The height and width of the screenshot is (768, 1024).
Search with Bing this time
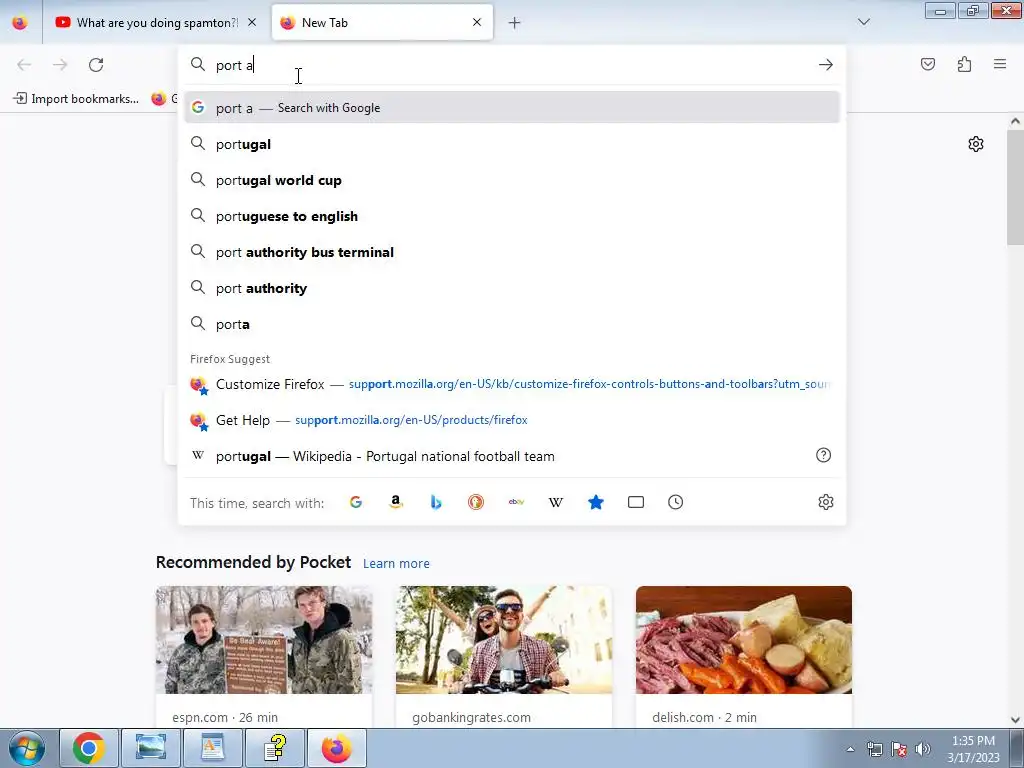coord(436,502)
